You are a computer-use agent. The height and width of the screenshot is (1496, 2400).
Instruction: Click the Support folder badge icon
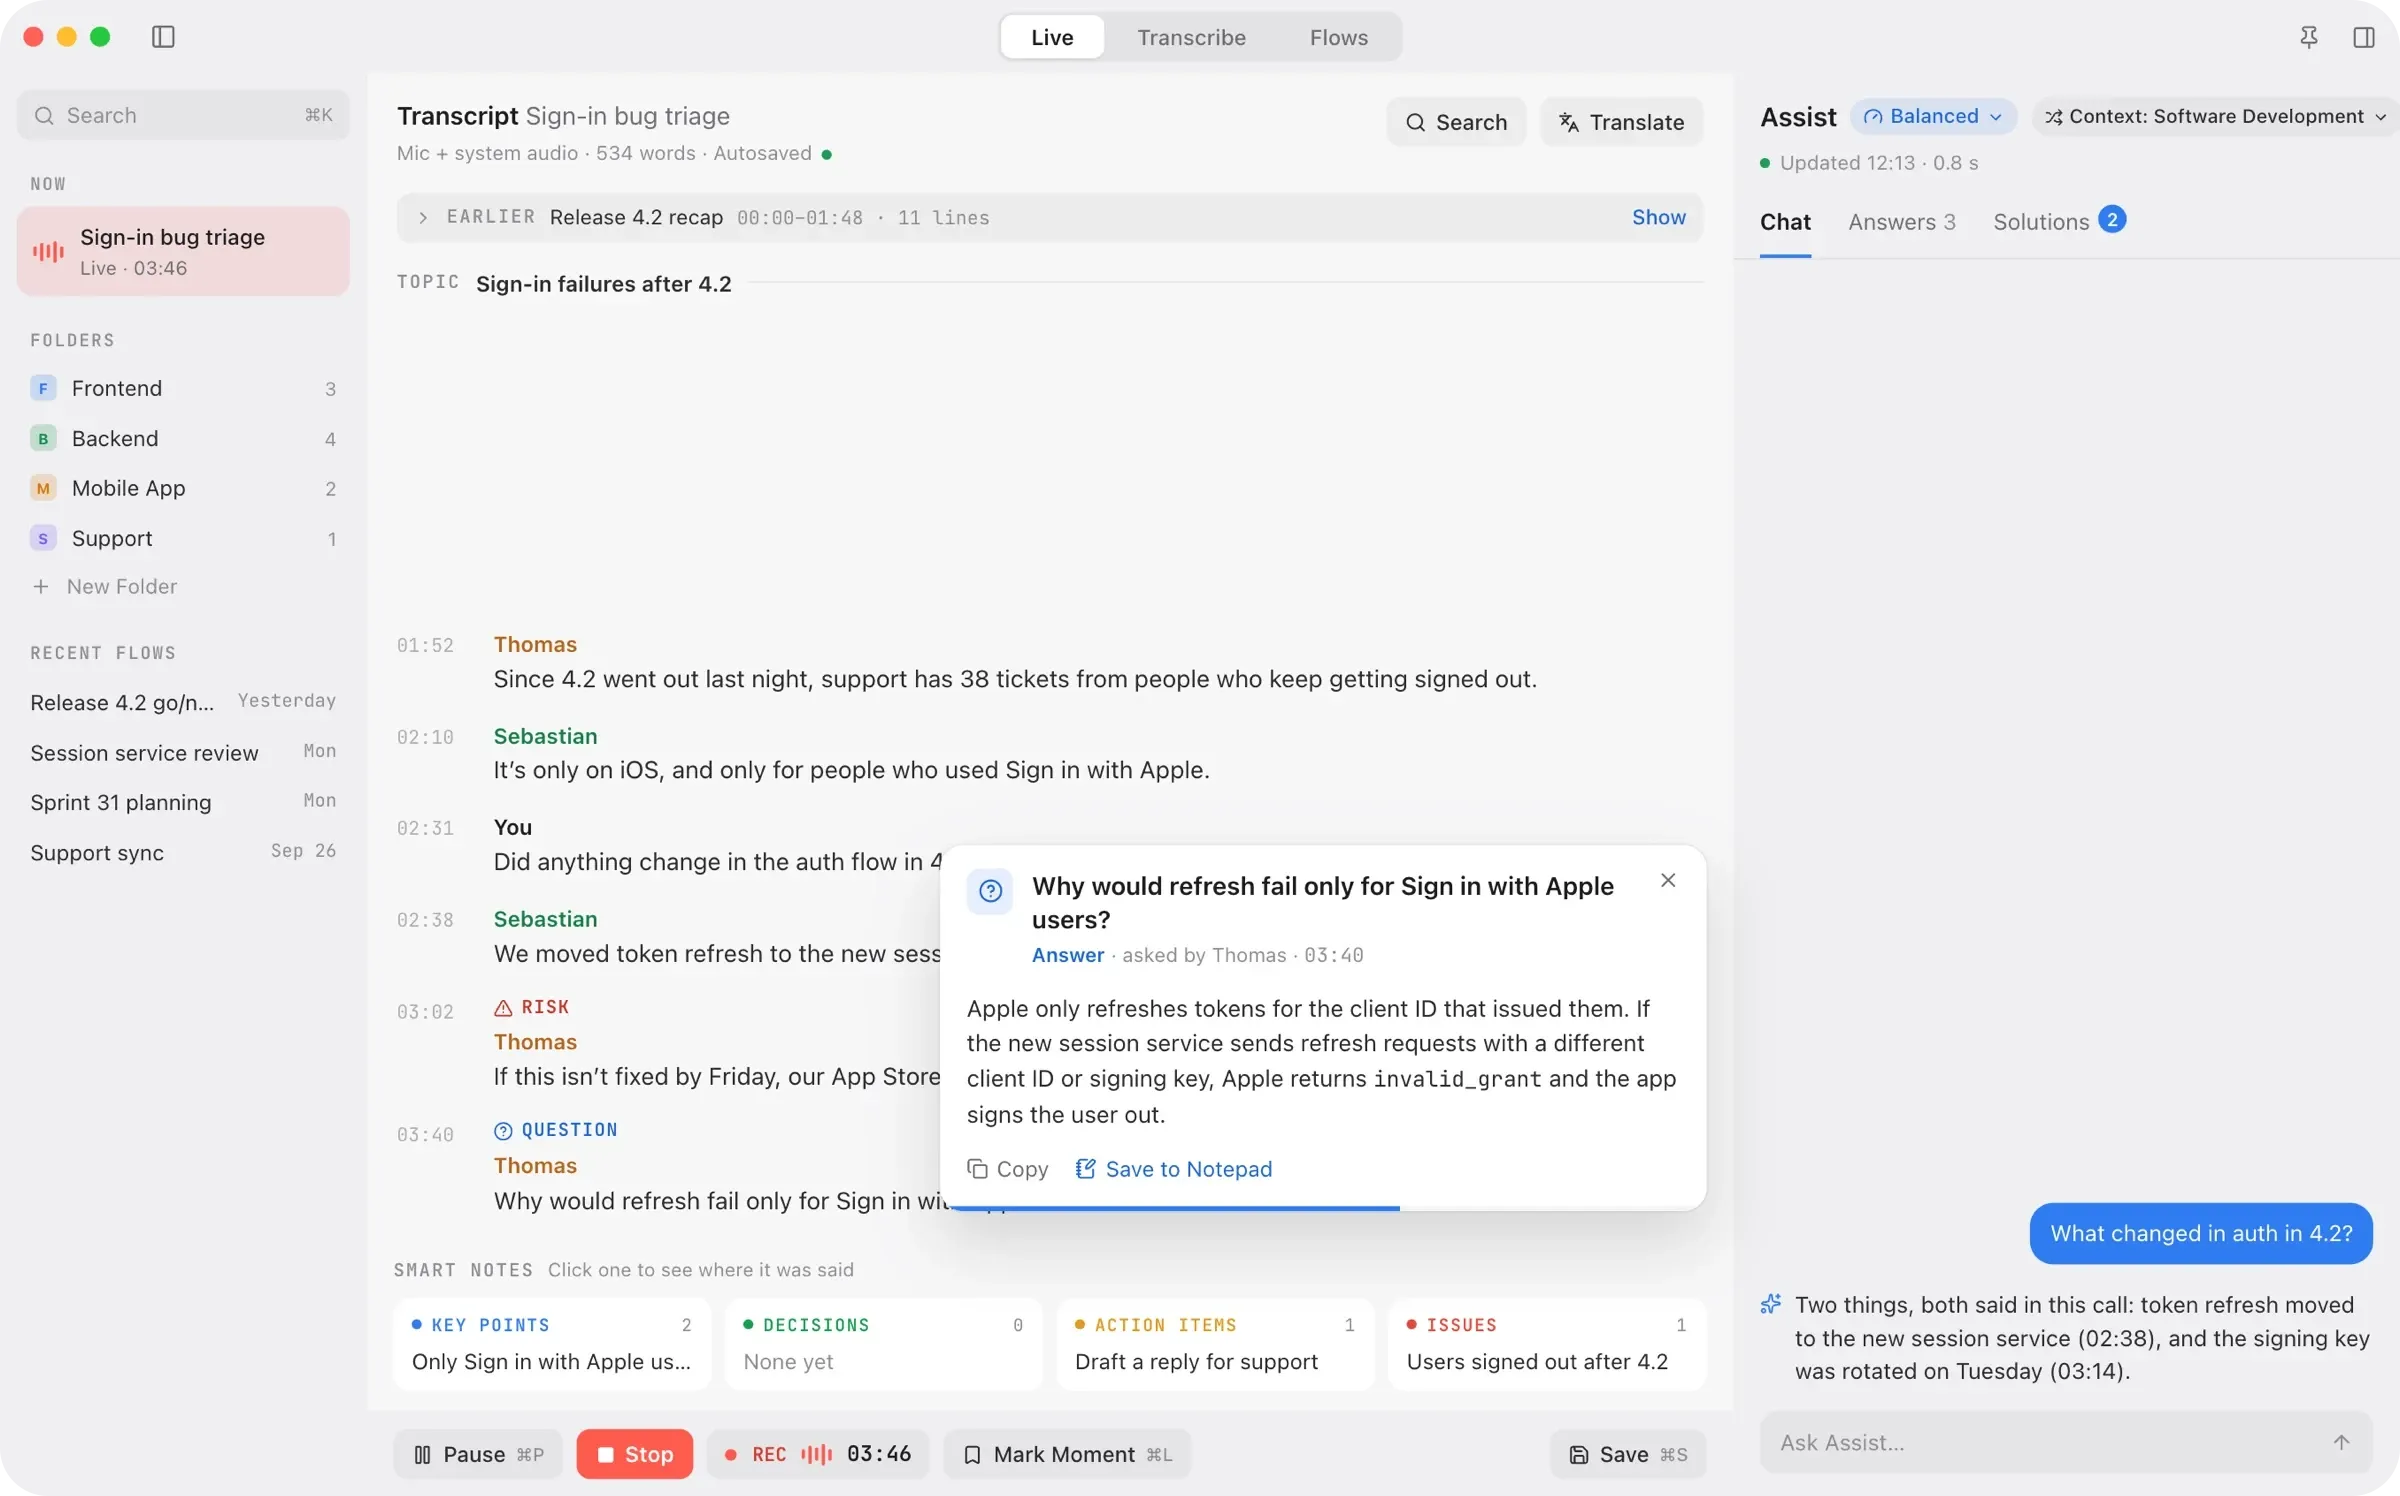coord(43,538)
